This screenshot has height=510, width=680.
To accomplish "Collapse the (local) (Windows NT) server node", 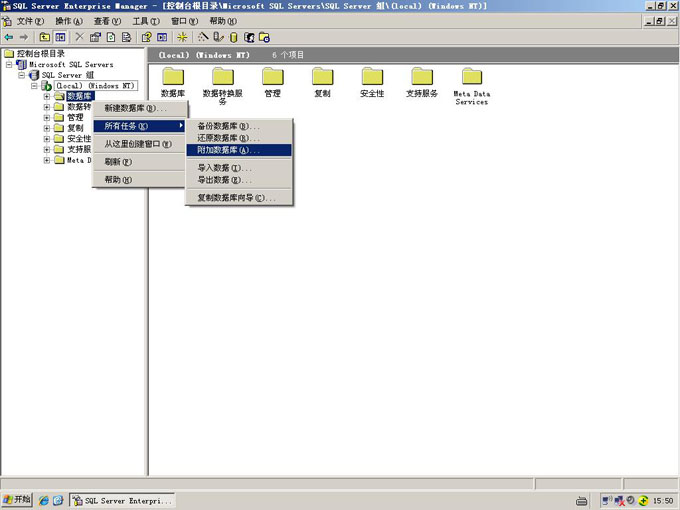I will pyautogui.click(x=34, y=86).
